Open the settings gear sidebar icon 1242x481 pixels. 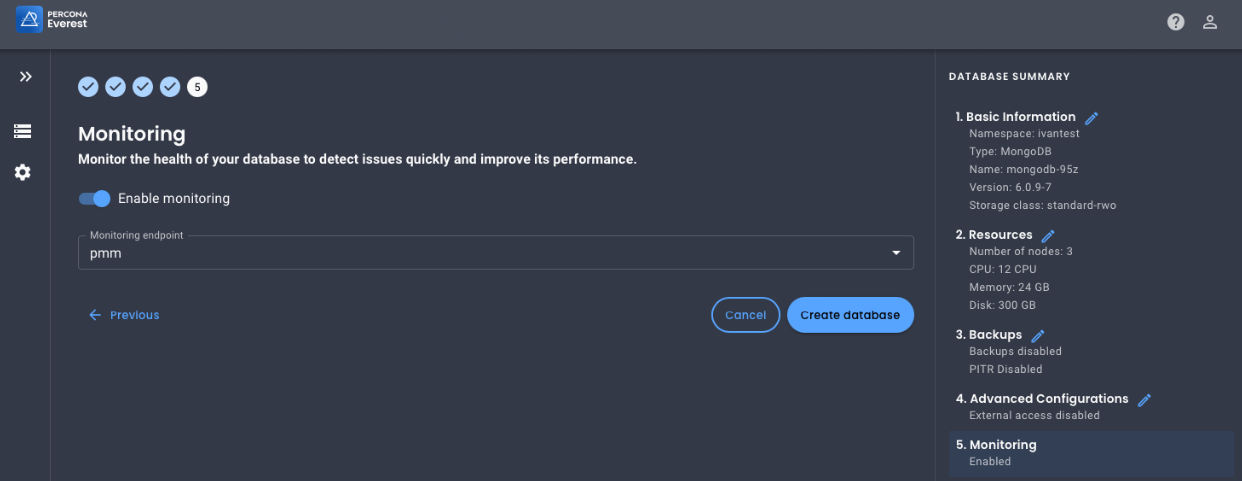pyautogui.click(x=22, y=172)
